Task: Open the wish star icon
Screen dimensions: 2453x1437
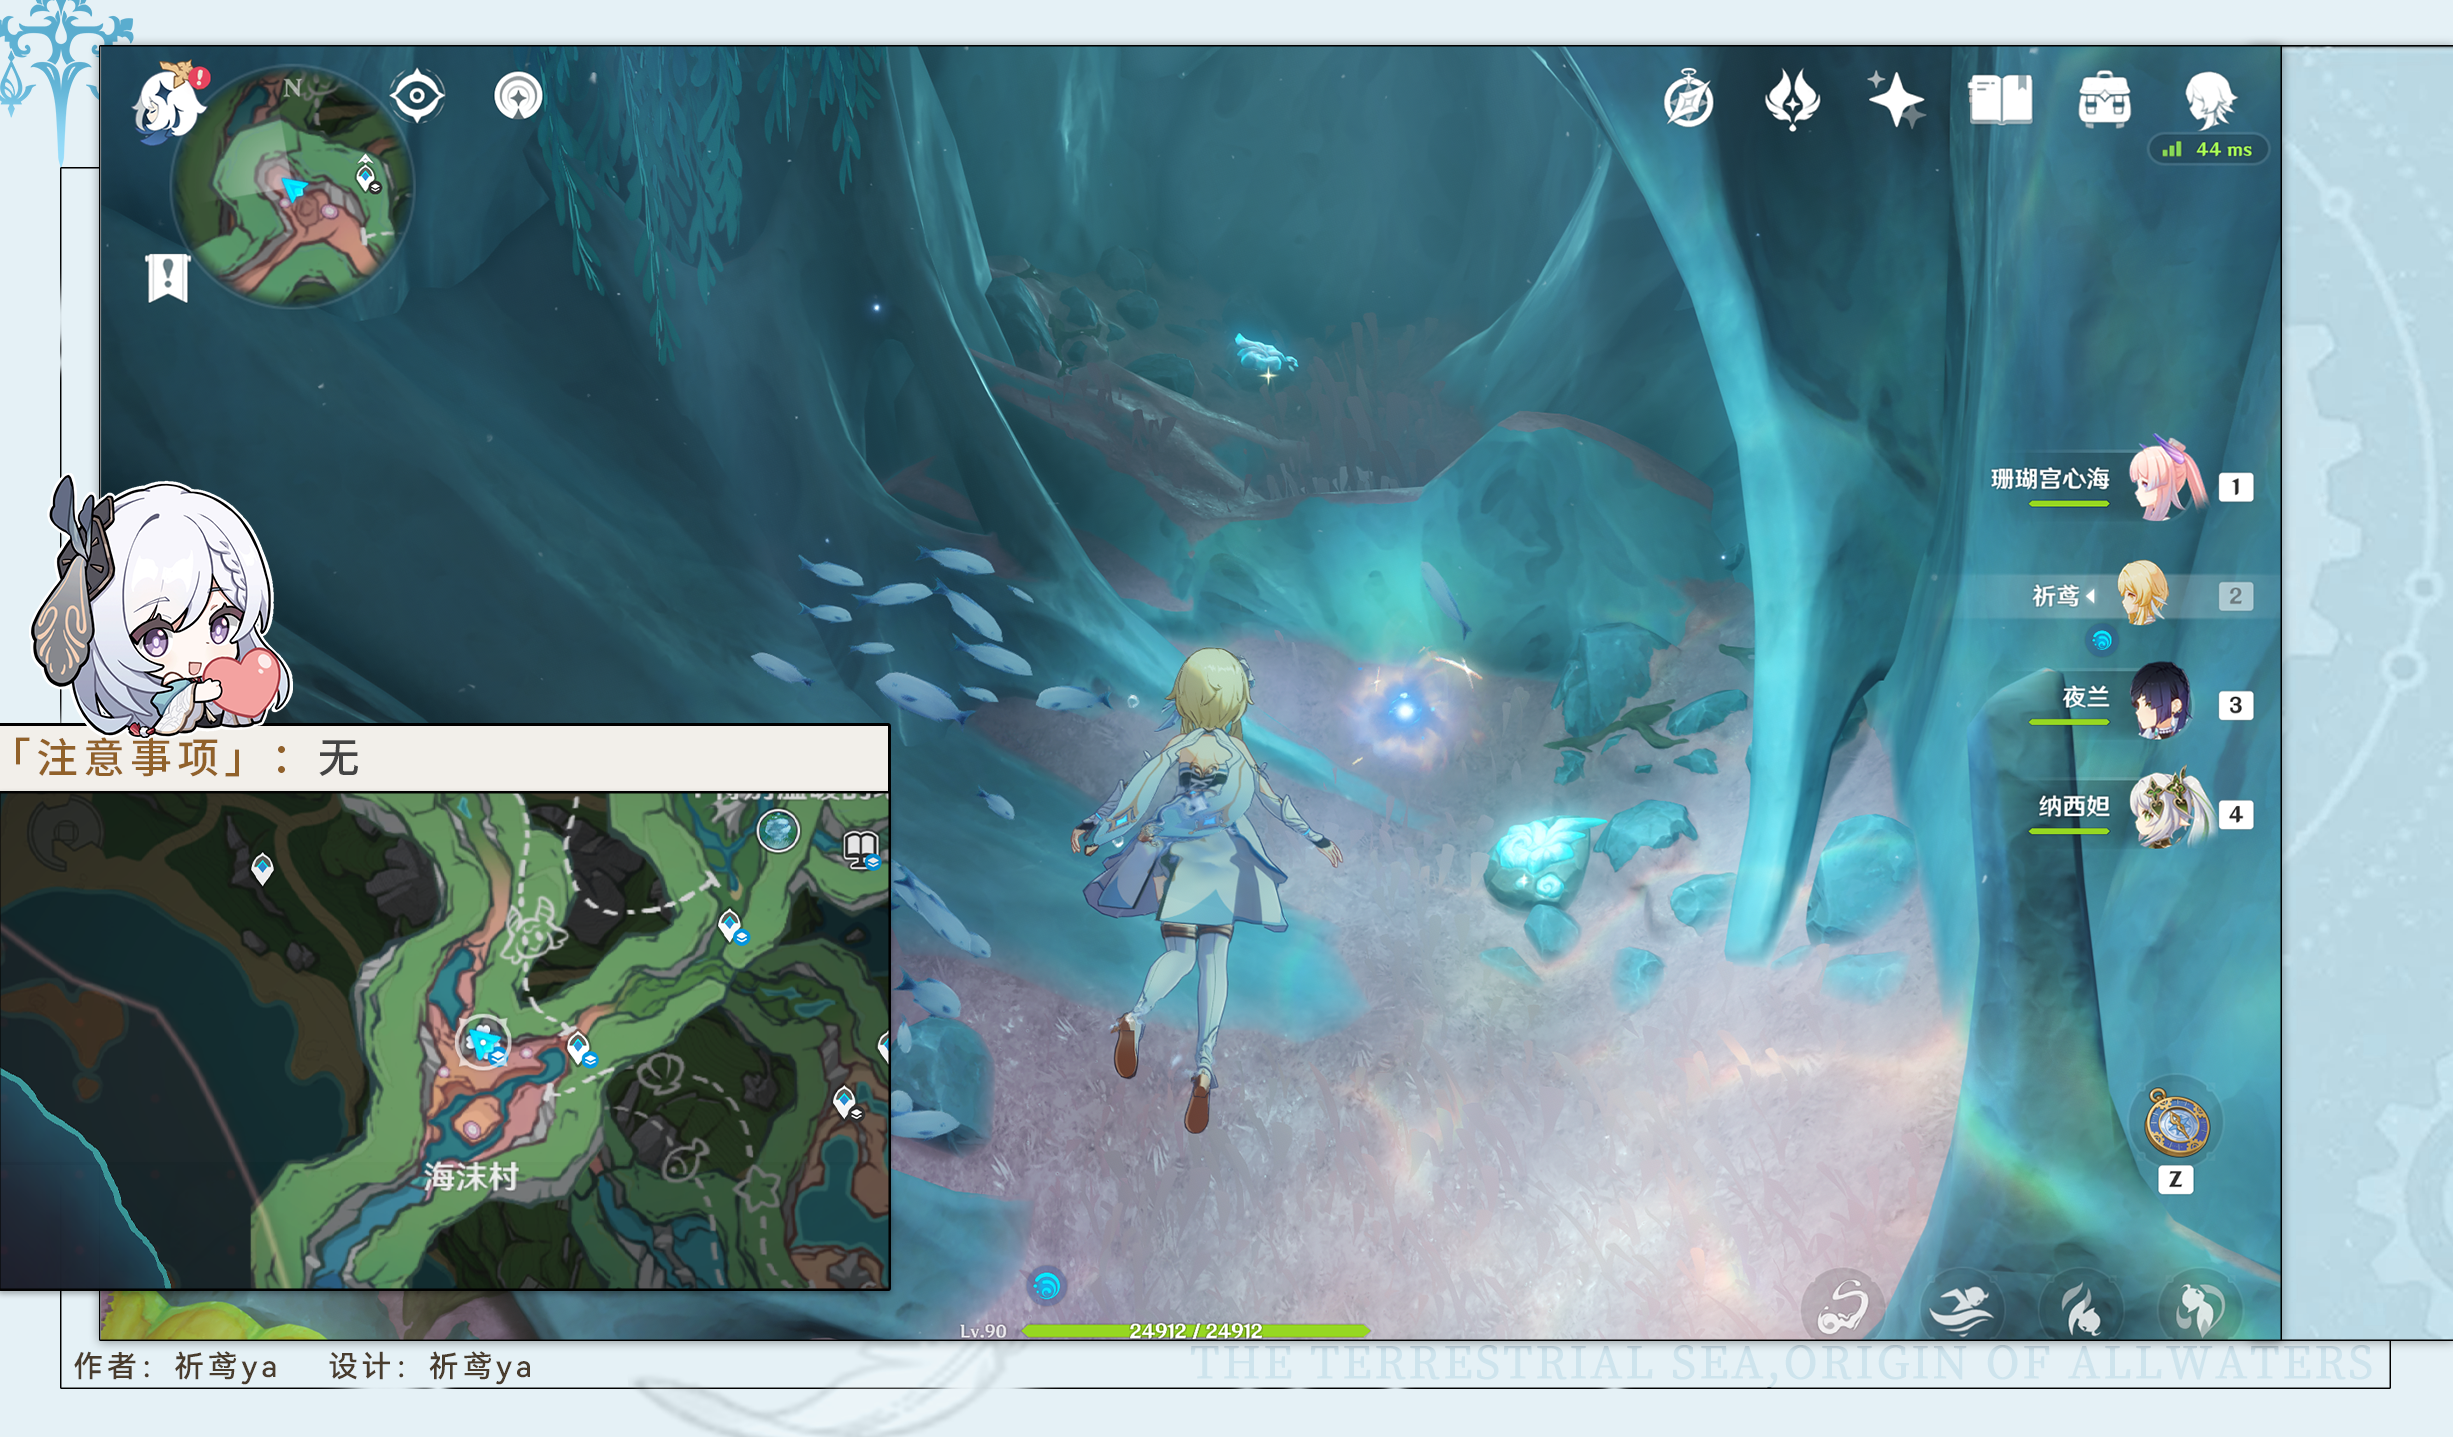Action: point(1895,100)
